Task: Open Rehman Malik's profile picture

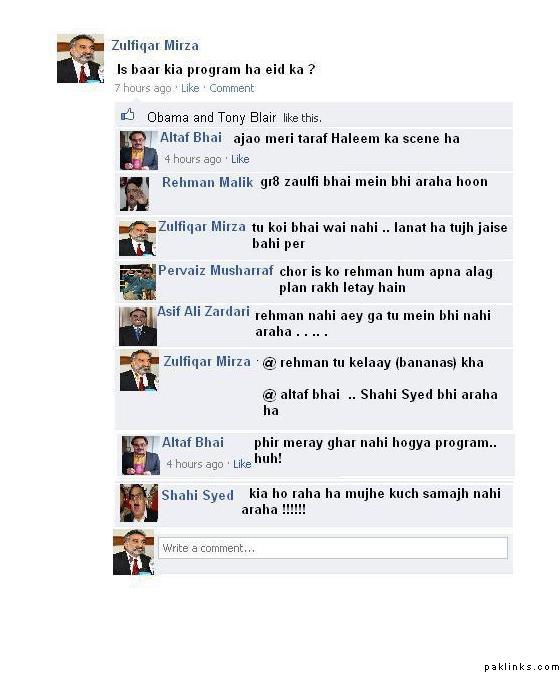Action: pos(134,194)
